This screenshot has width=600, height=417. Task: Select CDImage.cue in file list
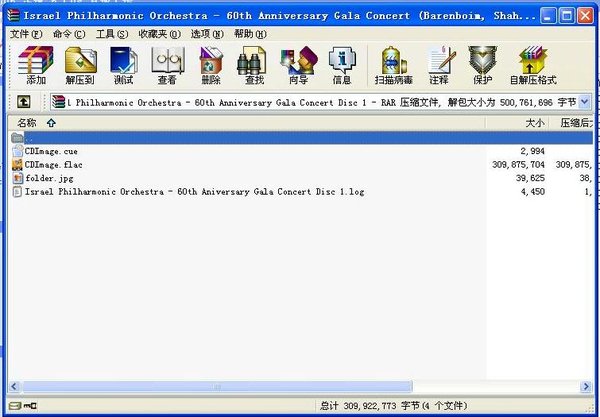pyautogui.click(x=51, y=151)
